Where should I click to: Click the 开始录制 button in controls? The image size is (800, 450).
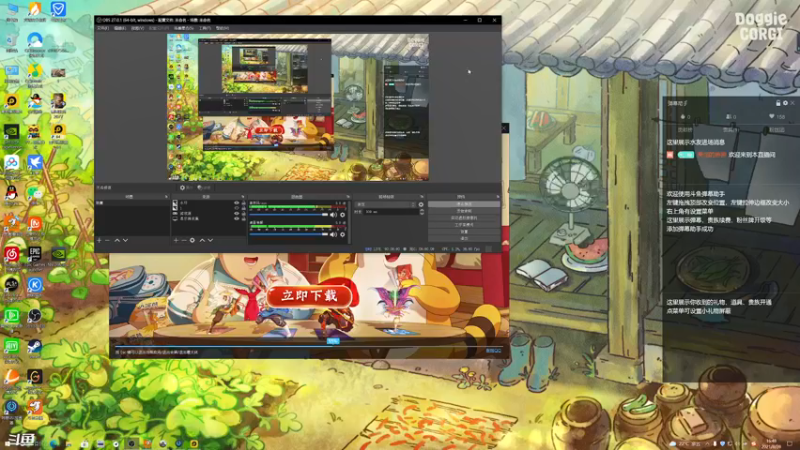click(464, 211)
